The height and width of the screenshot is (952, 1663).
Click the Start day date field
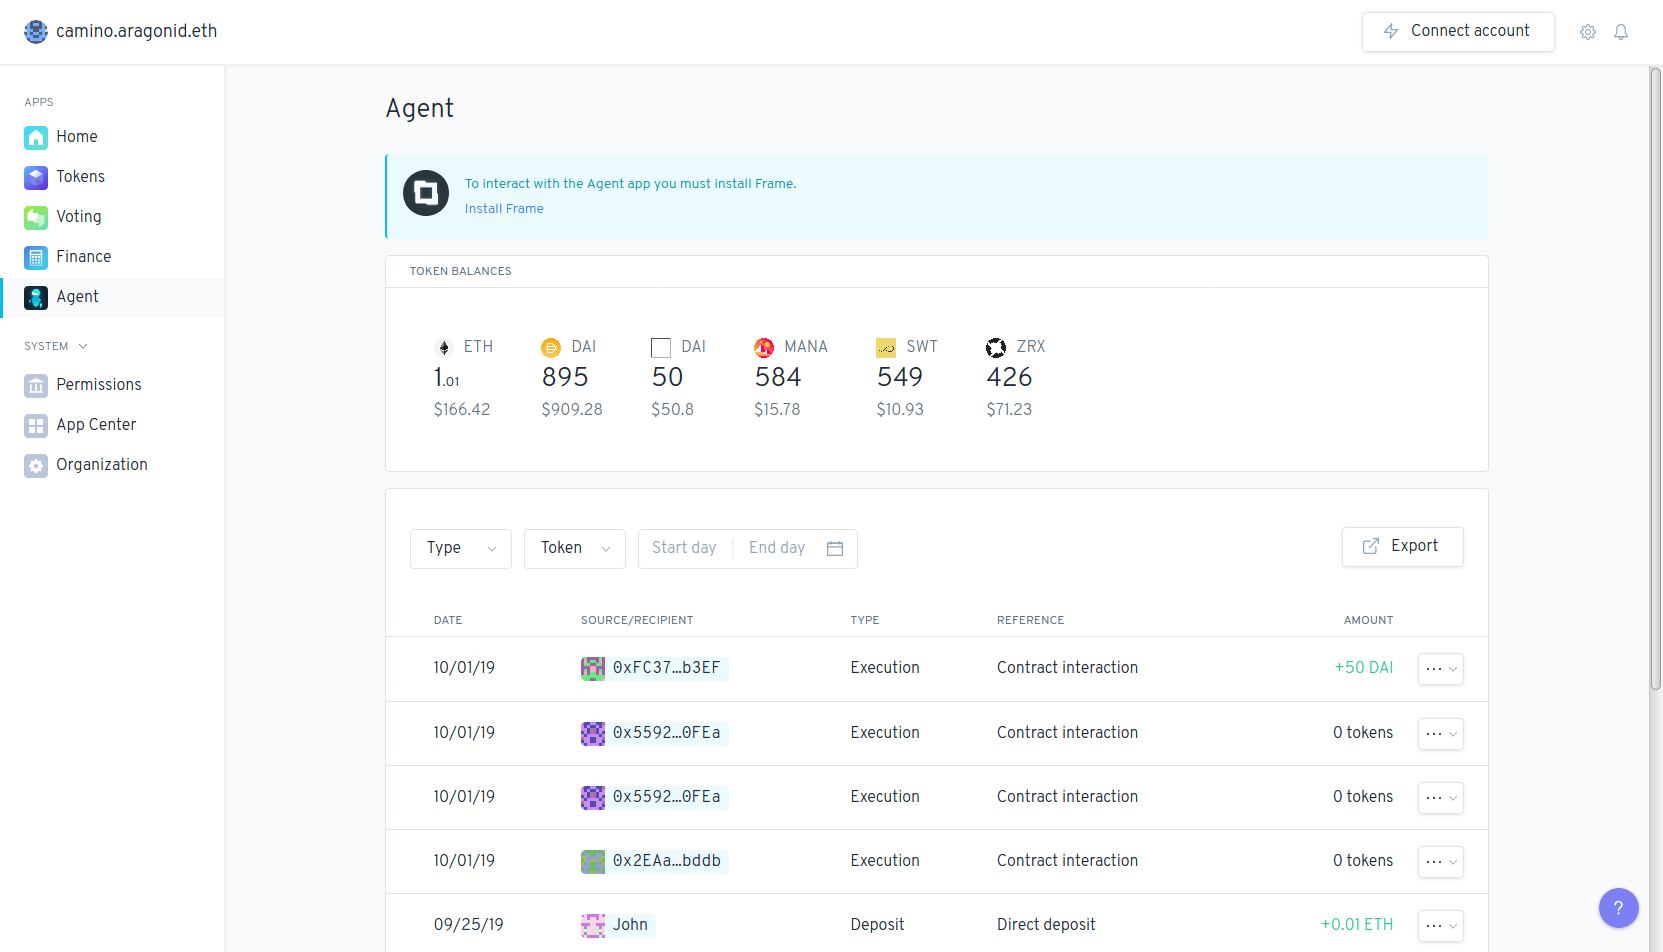coord(684,548)
